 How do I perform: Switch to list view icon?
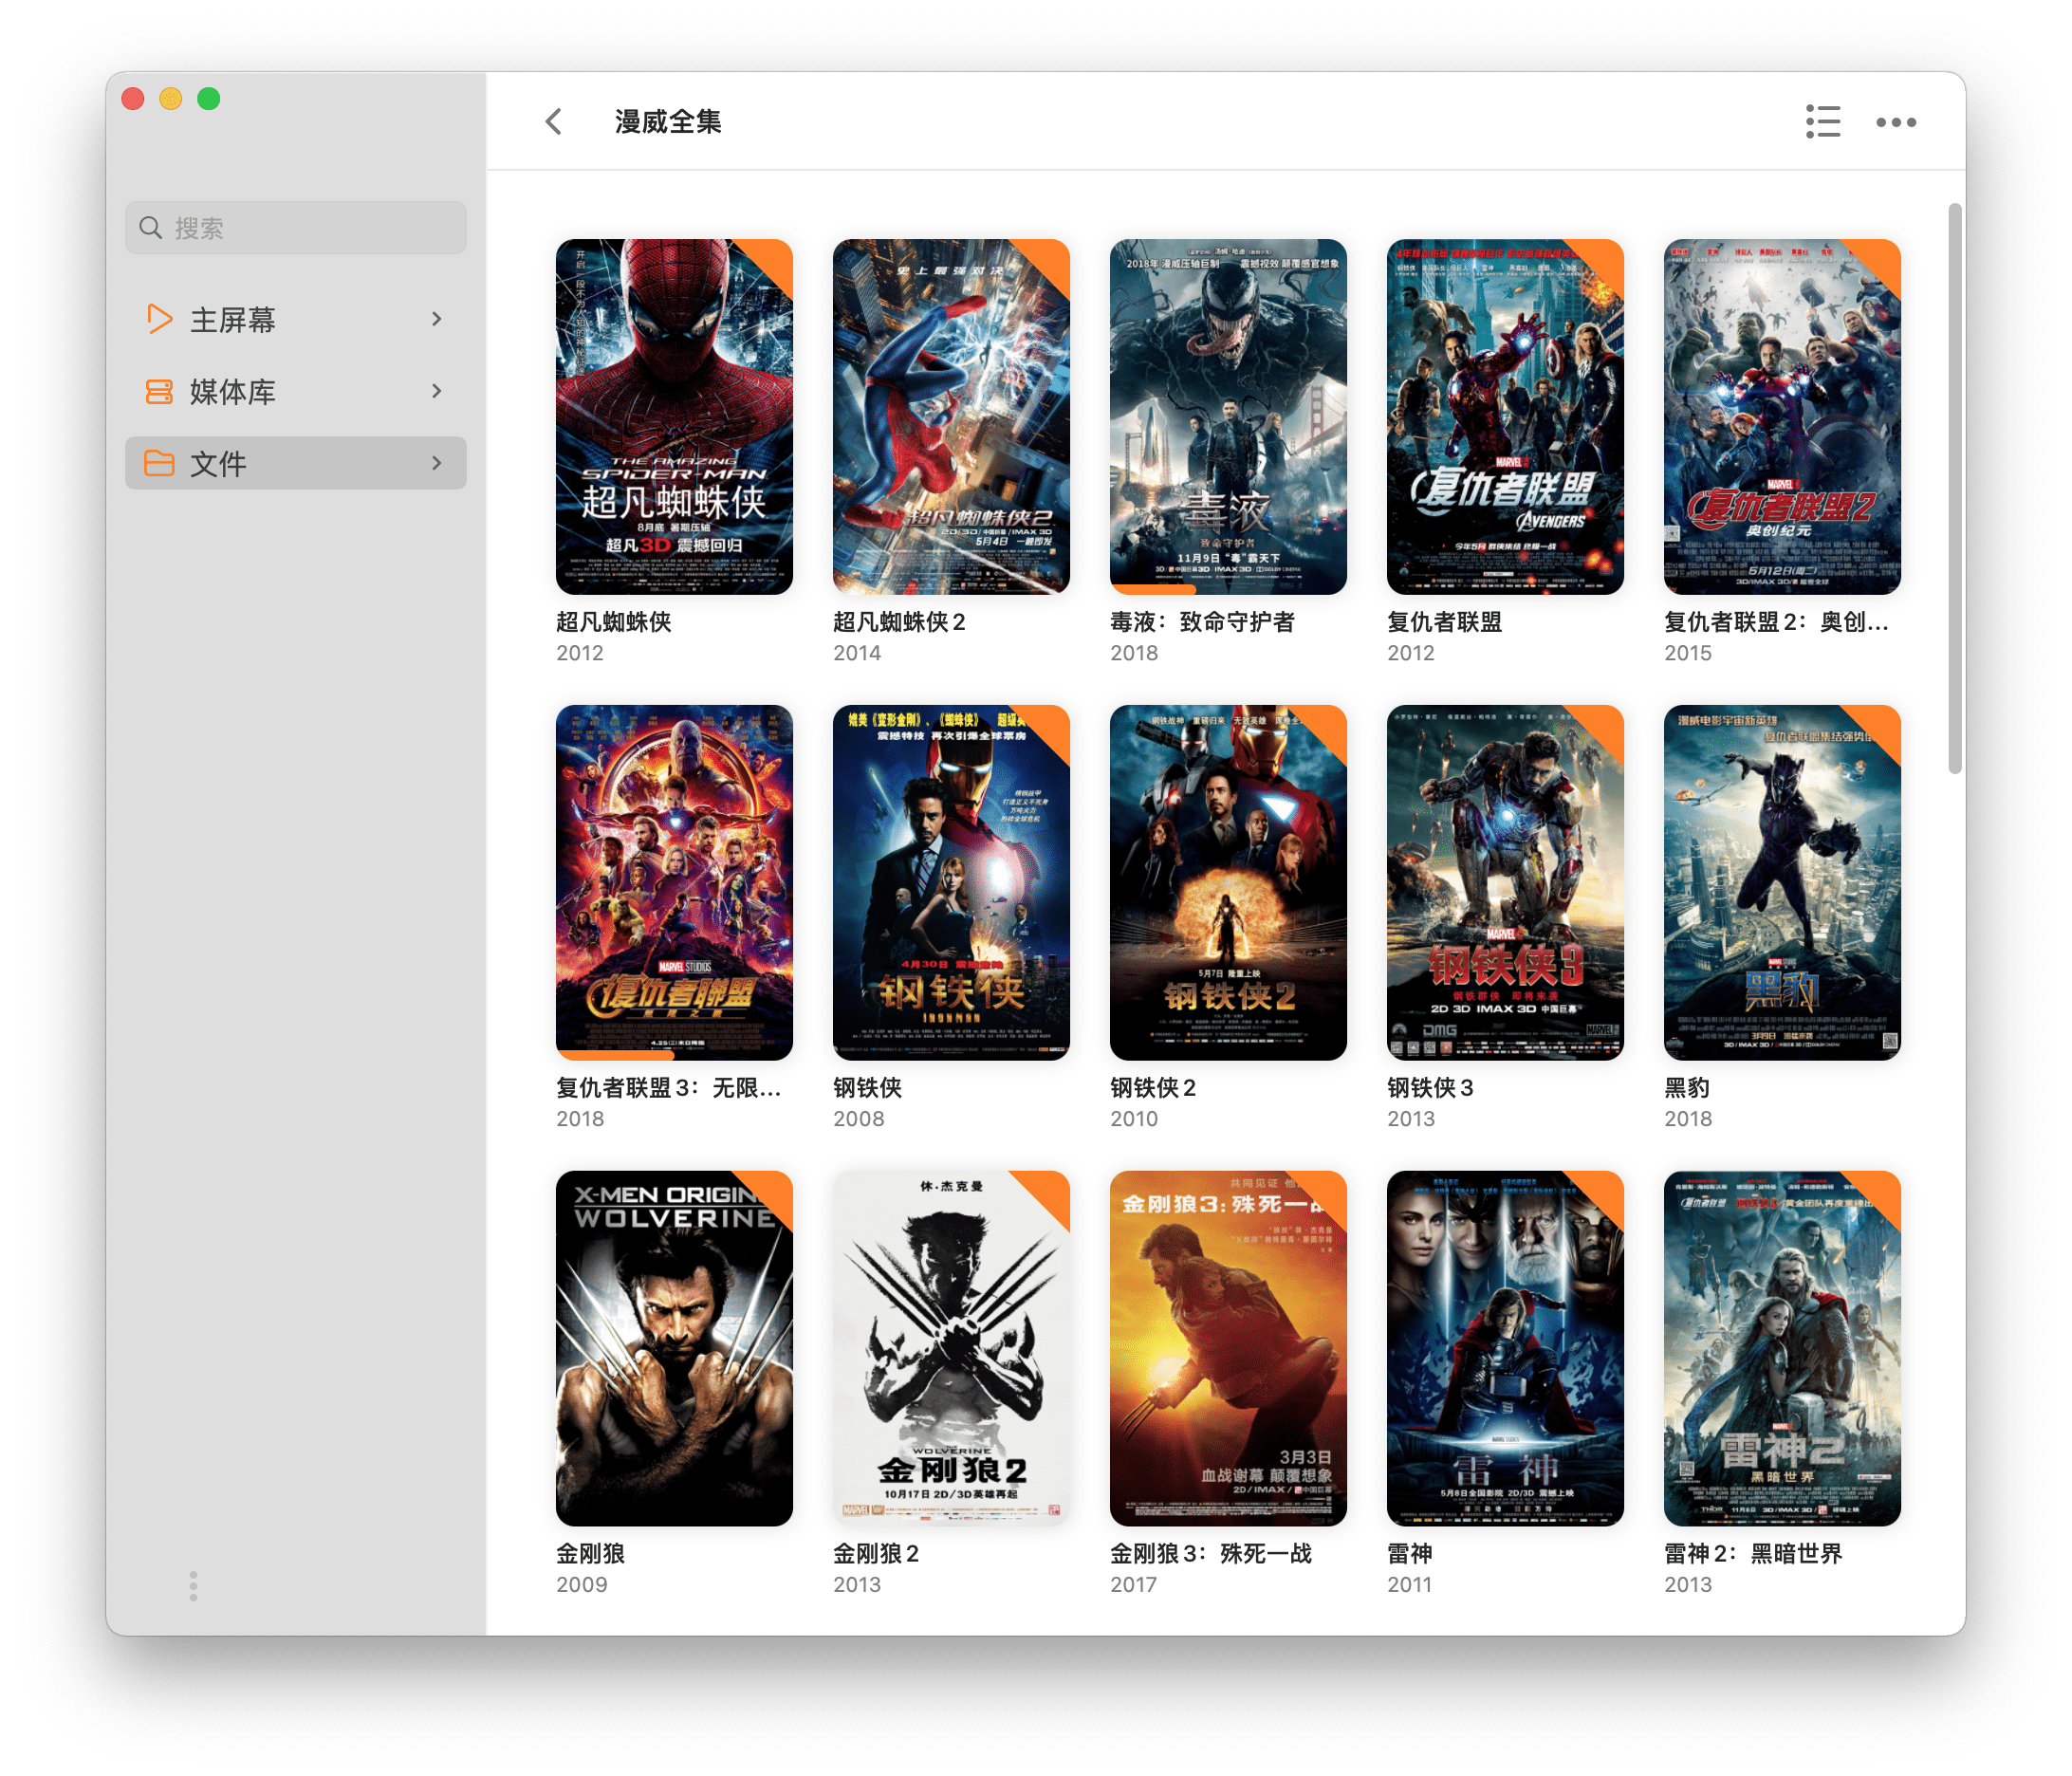click(1822, 122)
